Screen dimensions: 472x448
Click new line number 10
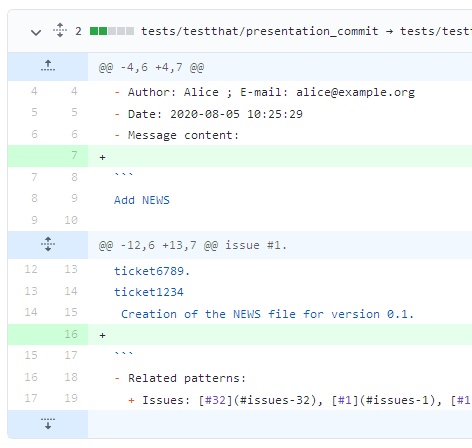71,220
